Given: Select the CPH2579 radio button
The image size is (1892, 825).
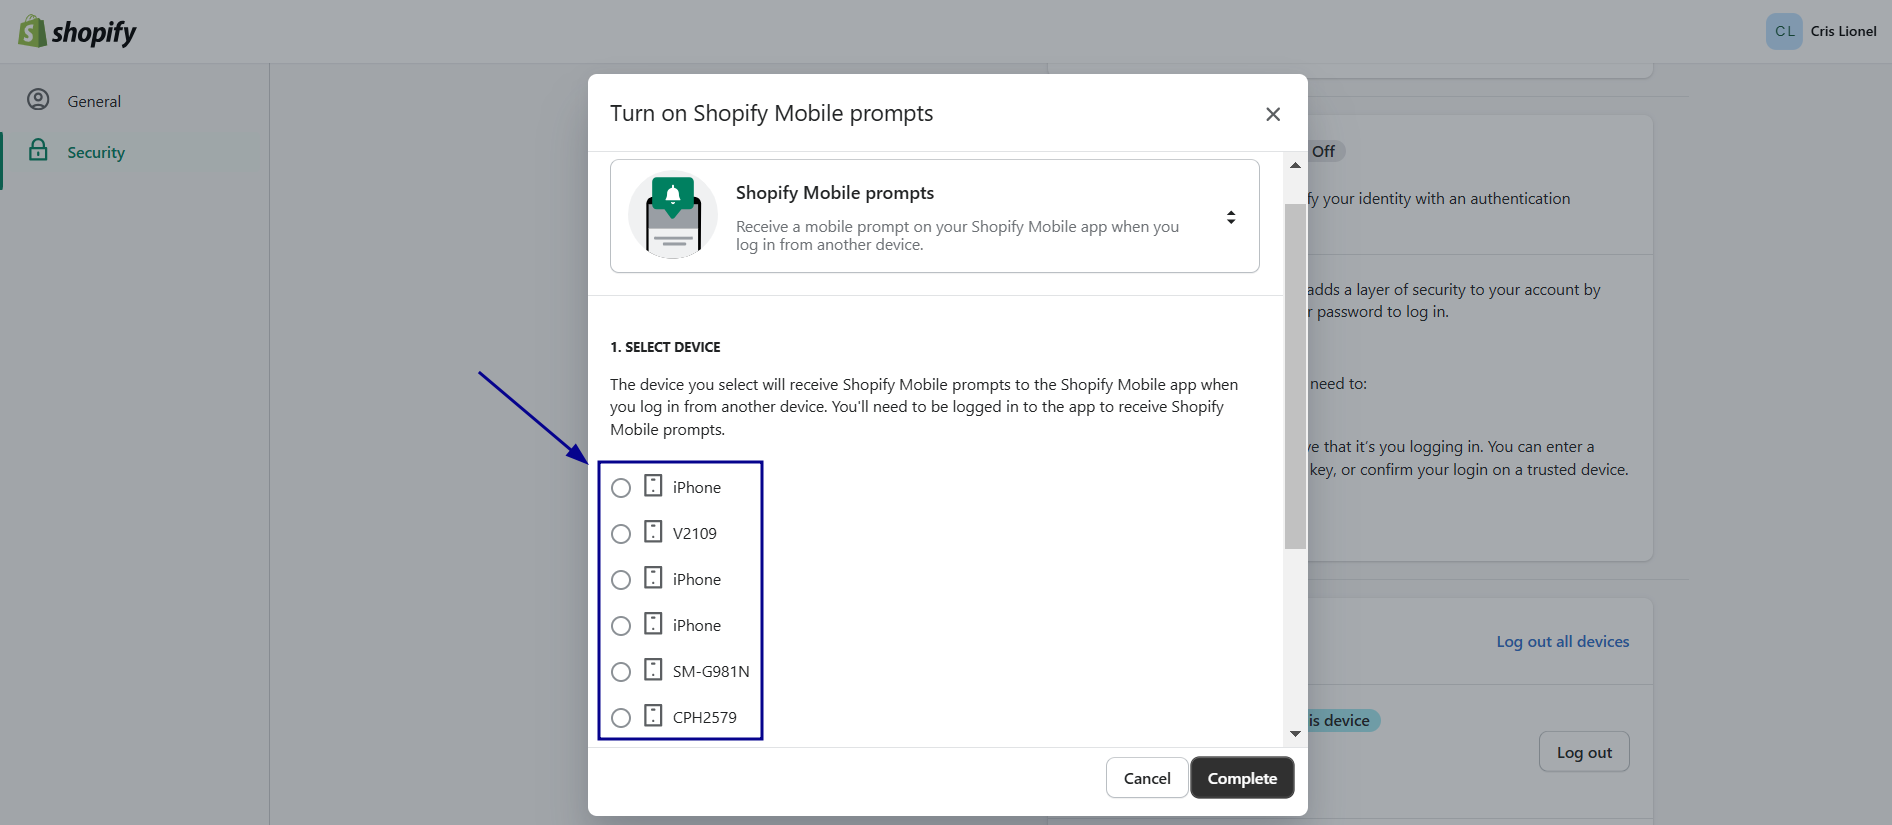Looking at the screenshot, I should [621, 718].
